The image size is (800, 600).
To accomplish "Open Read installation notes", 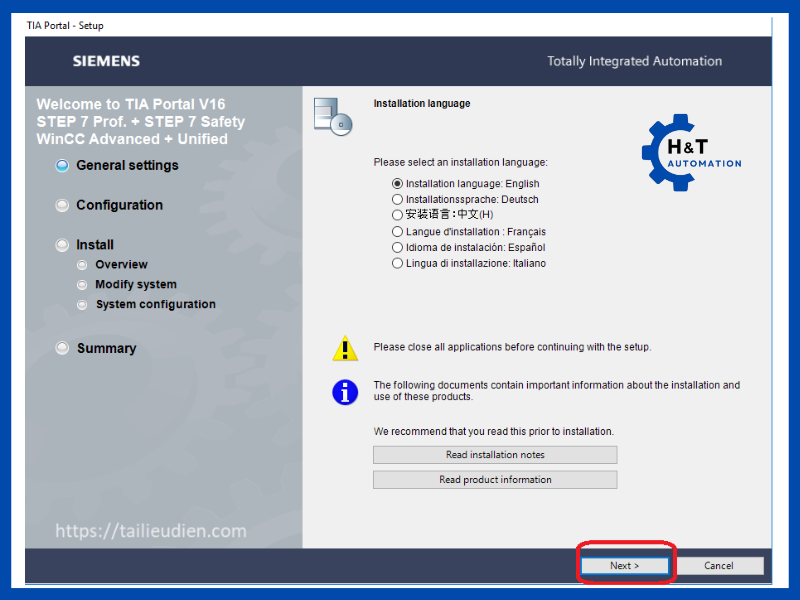I will 495,455.
